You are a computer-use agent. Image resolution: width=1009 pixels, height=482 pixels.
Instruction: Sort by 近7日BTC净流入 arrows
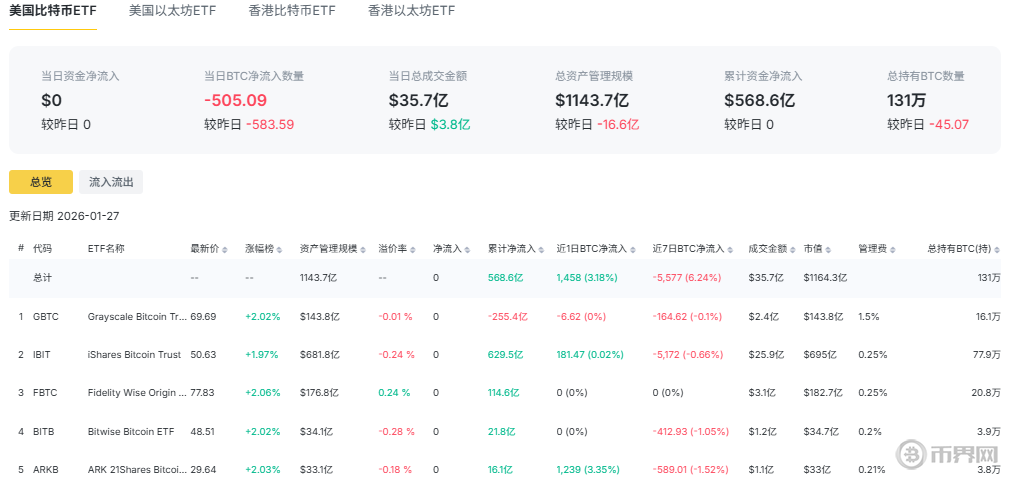pyautogui.click(x=729, y=249)
